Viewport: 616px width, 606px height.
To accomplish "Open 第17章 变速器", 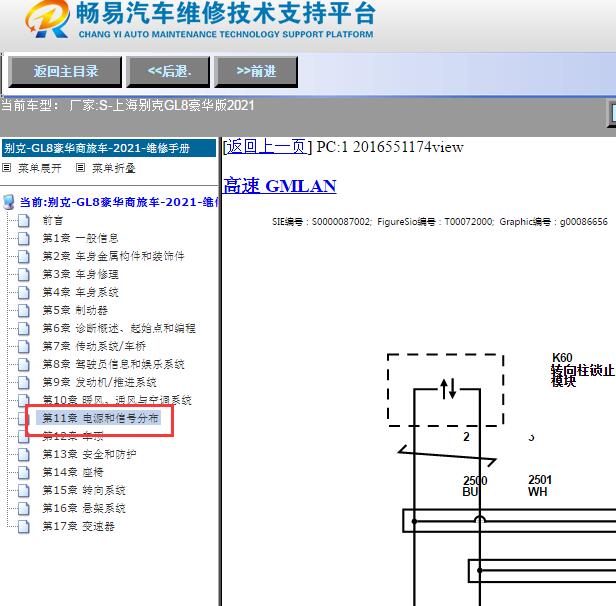I will 79,527.
